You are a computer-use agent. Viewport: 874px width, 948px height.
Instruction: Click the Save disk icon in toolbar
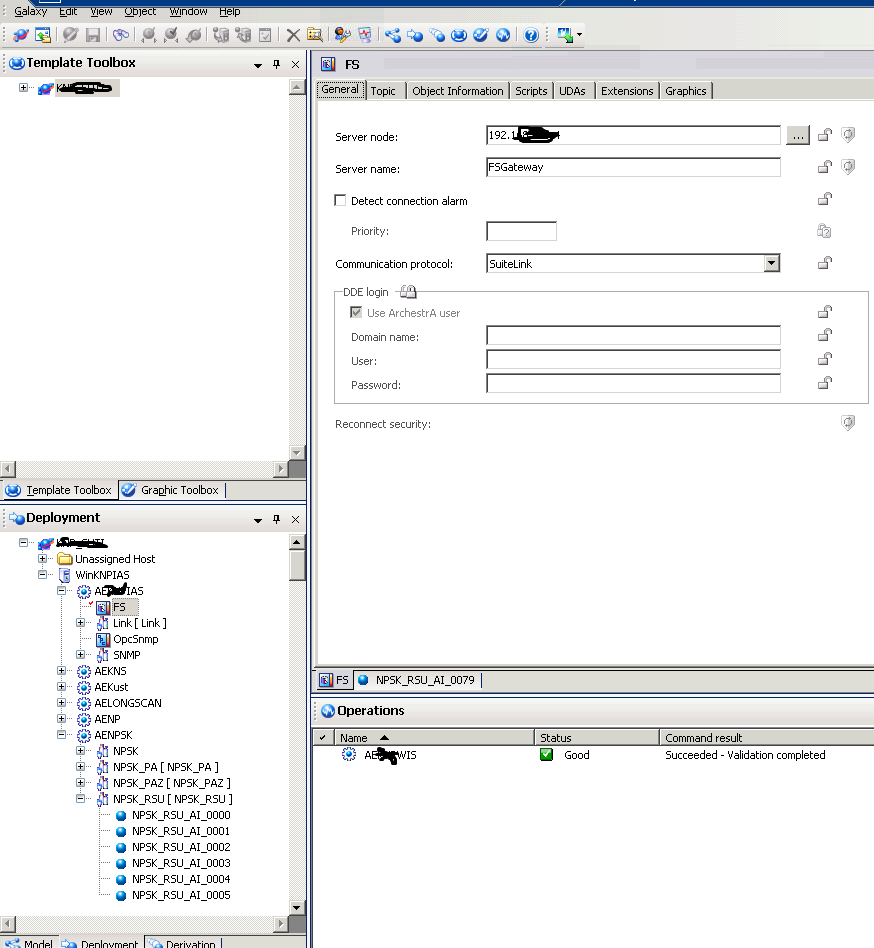(93, 35)
